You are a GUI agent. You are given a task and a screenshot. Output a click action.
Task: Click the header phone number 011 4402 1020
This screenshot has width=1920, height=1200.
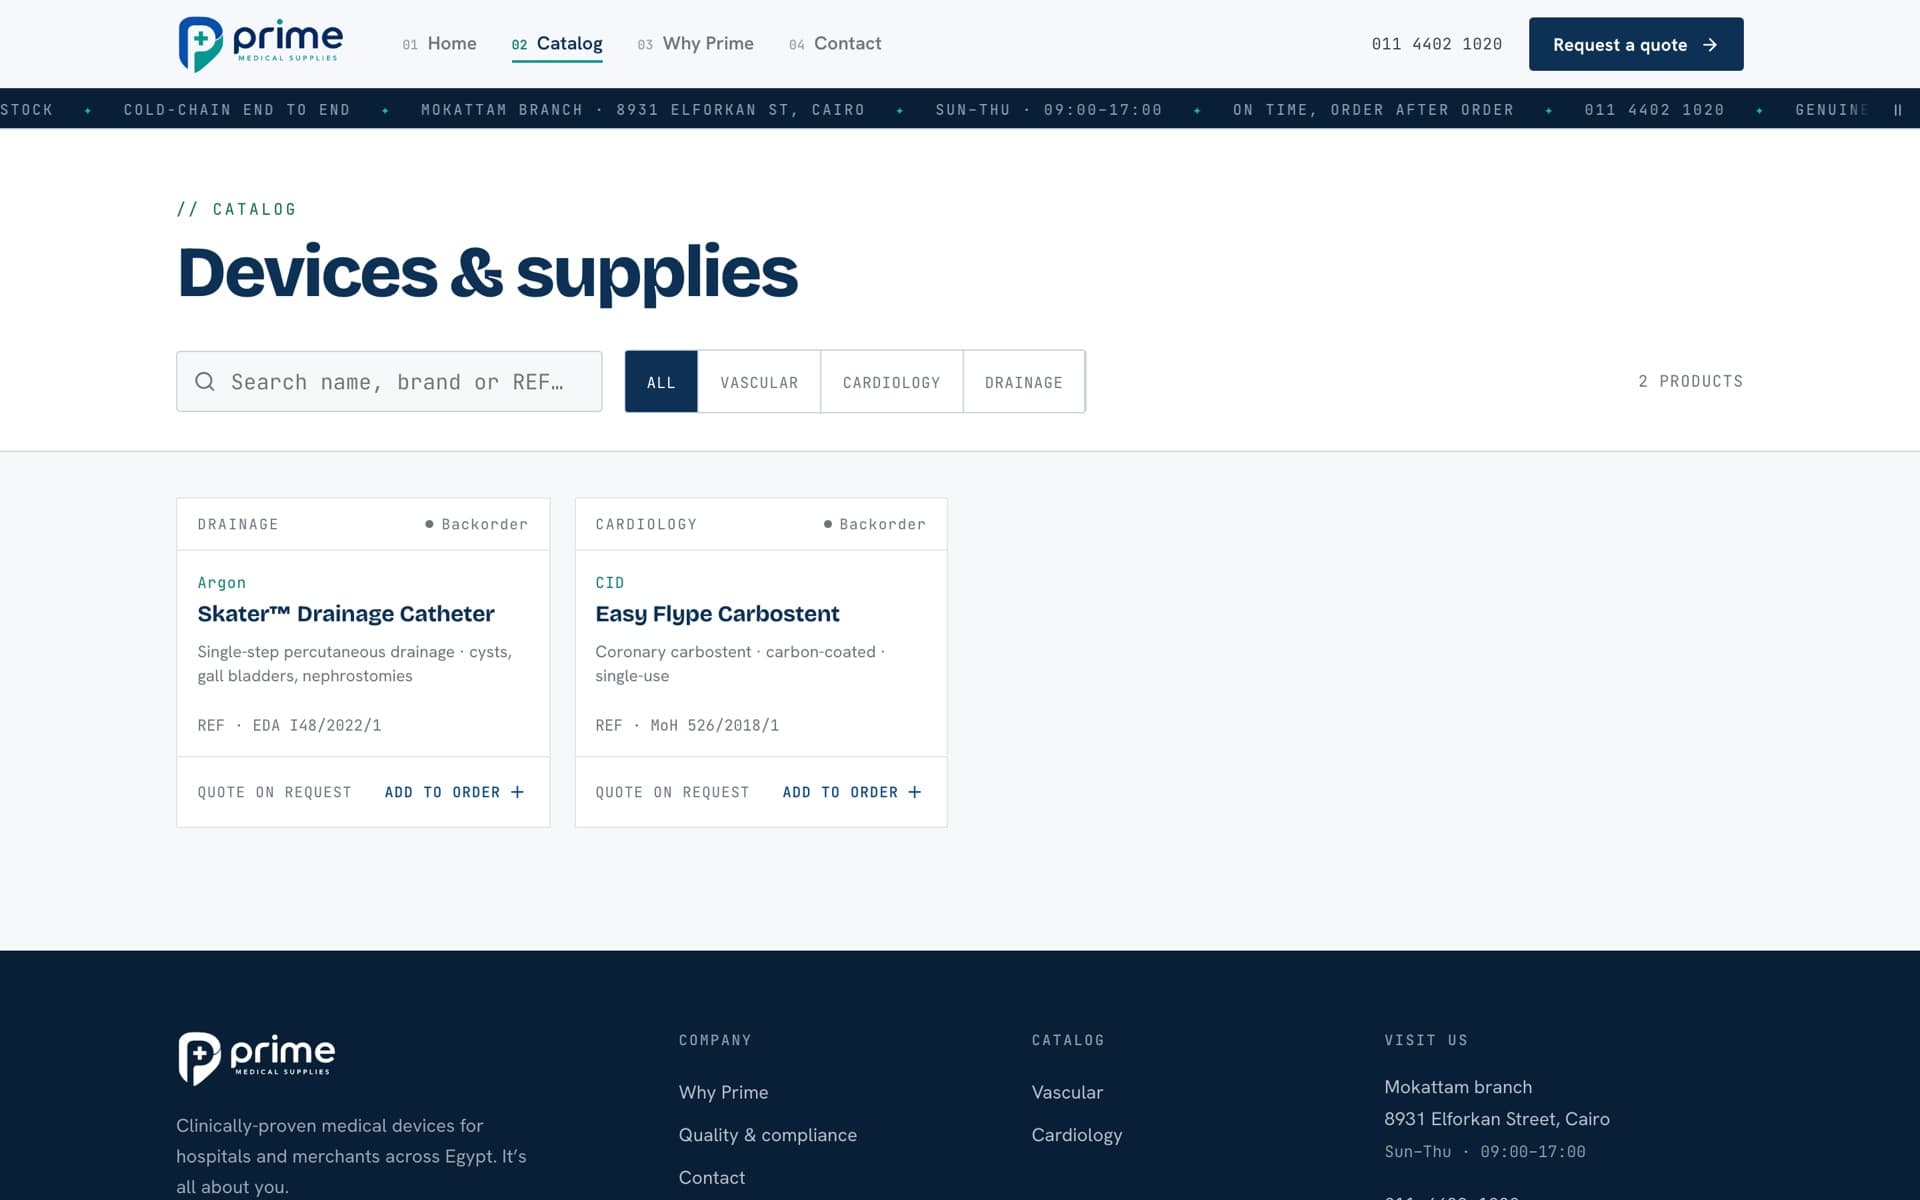point(1437,44)
